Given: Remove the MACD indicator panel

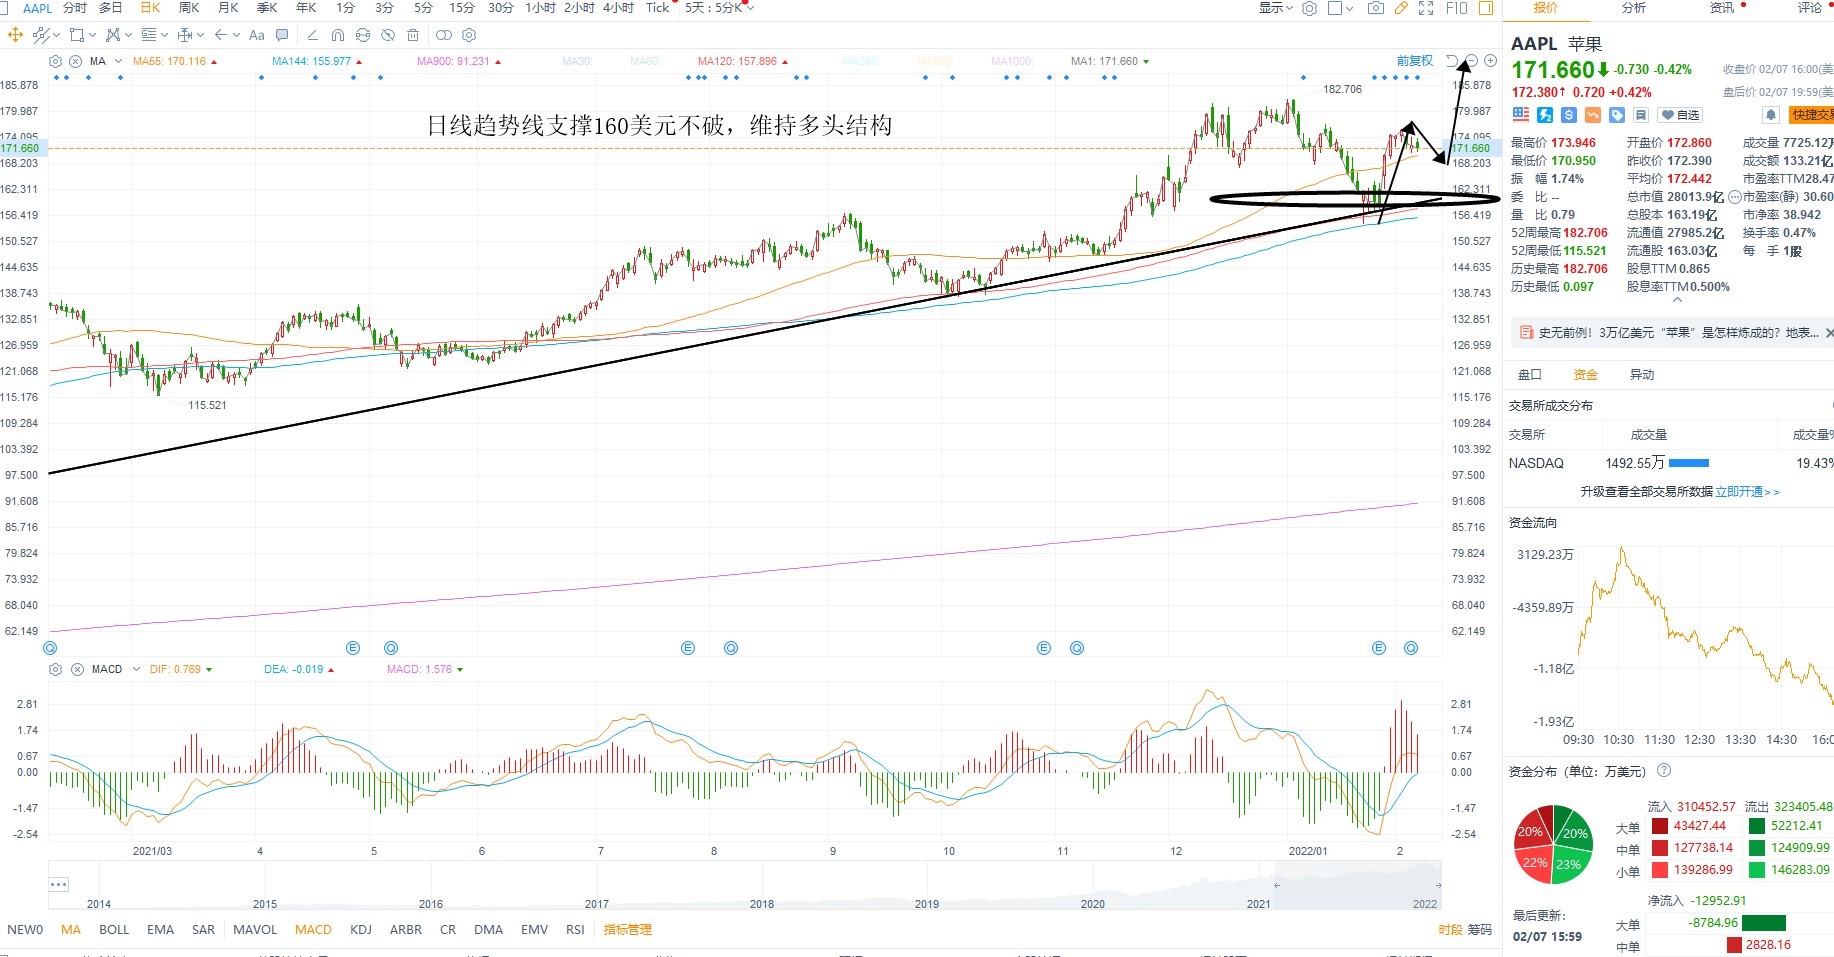Looking at the screenshot, I should pyautogui.click(x=77, y=669).
